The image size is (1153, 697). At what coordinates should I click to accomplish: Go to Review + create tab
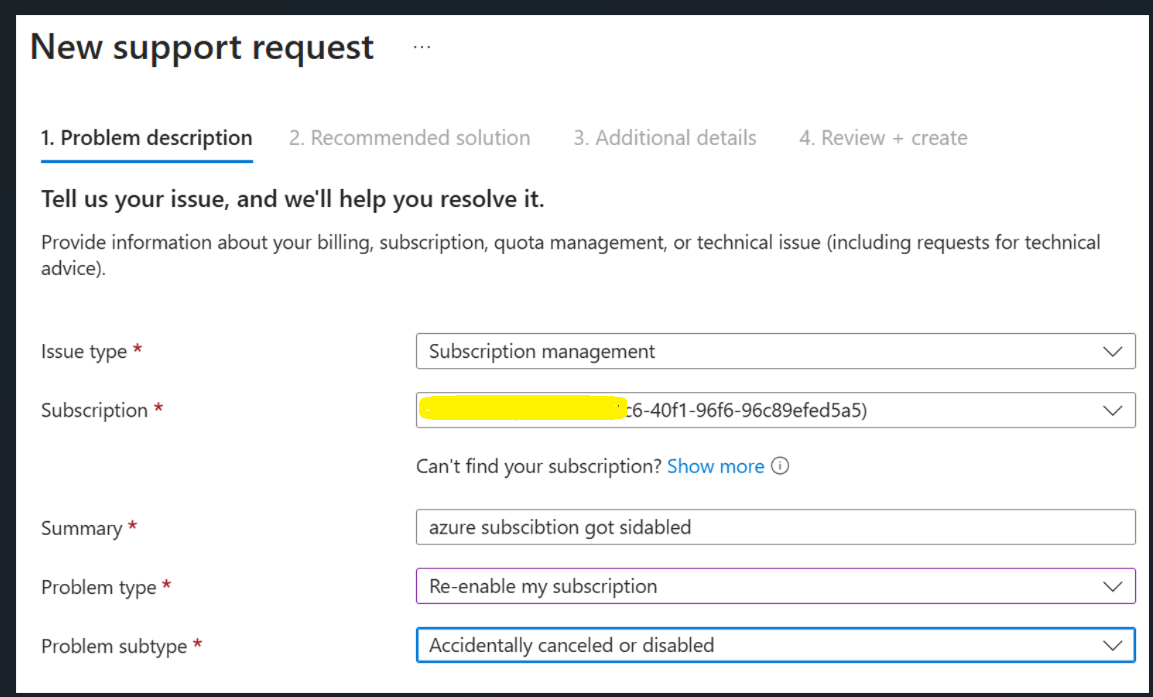883,138
